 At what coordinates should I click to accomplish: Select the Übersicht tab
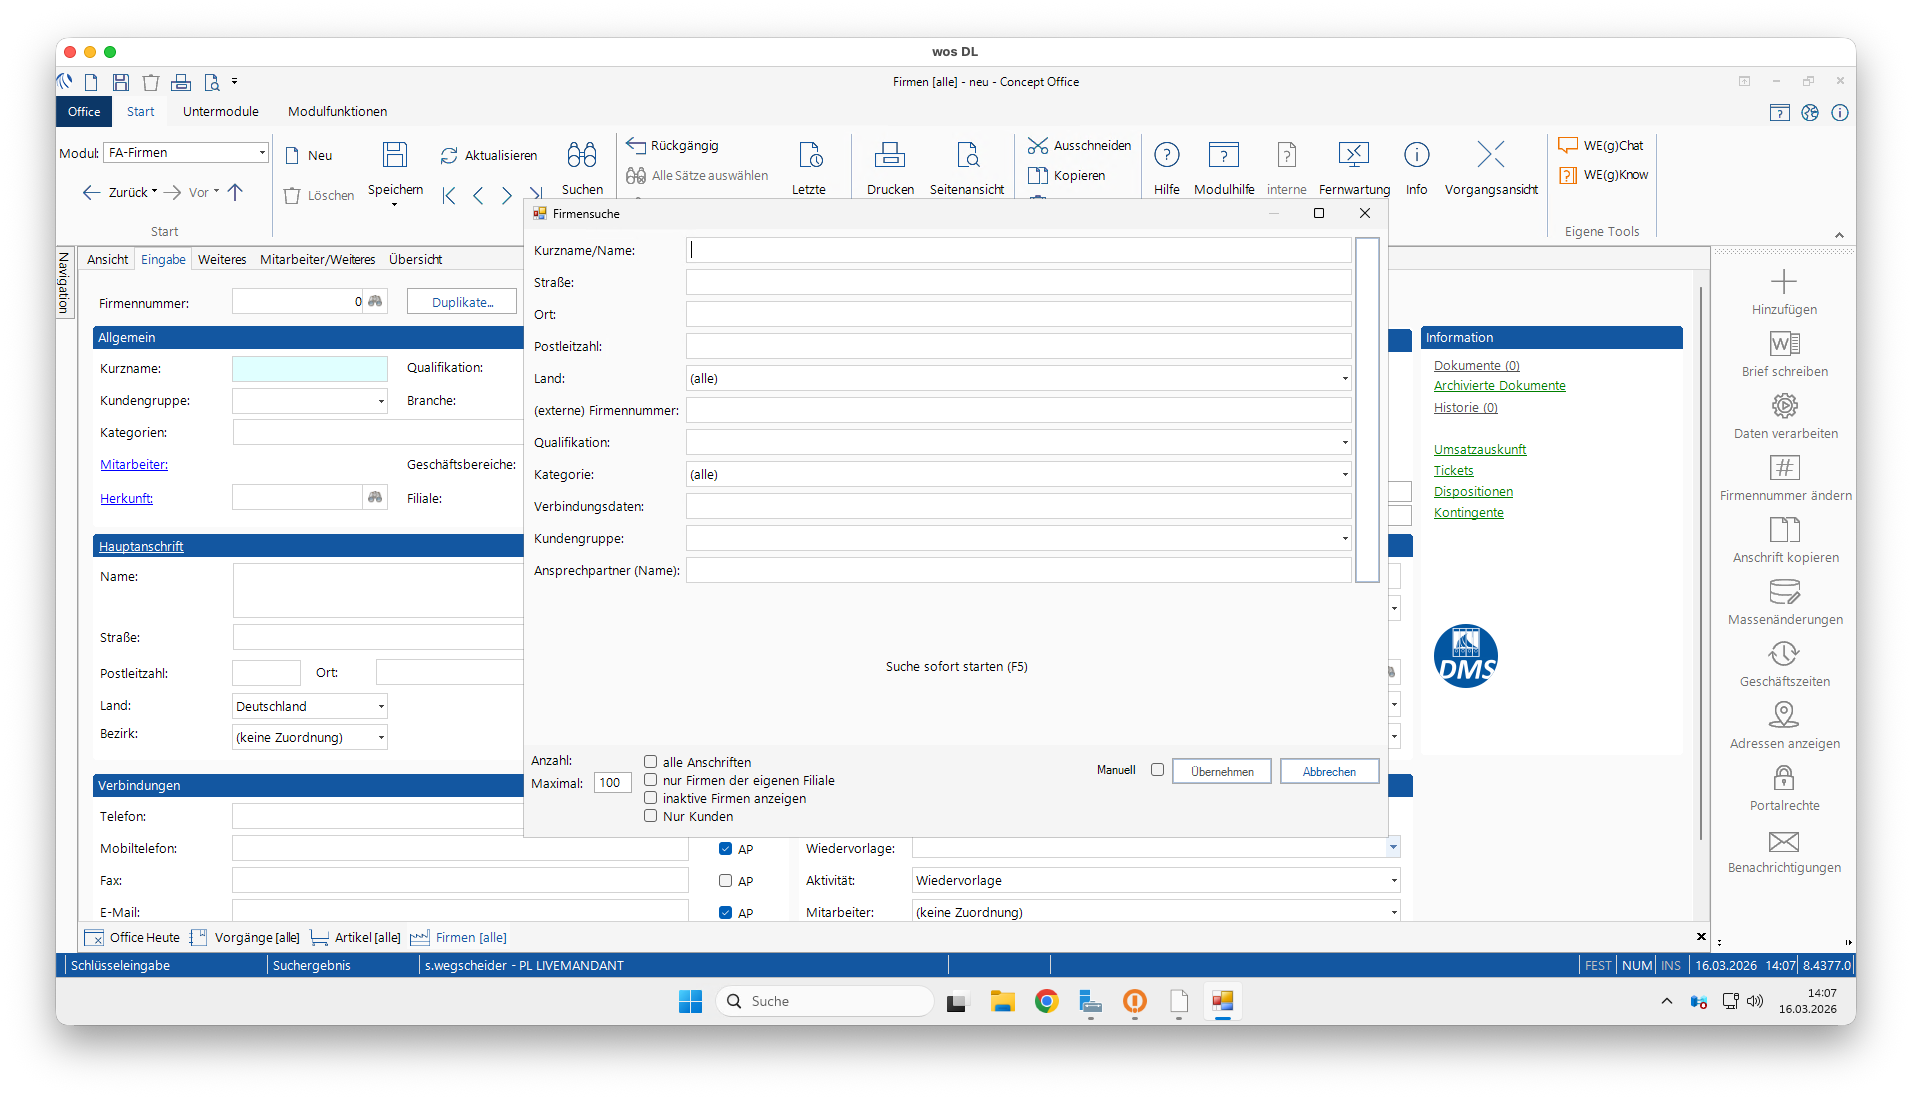(415, 260)
